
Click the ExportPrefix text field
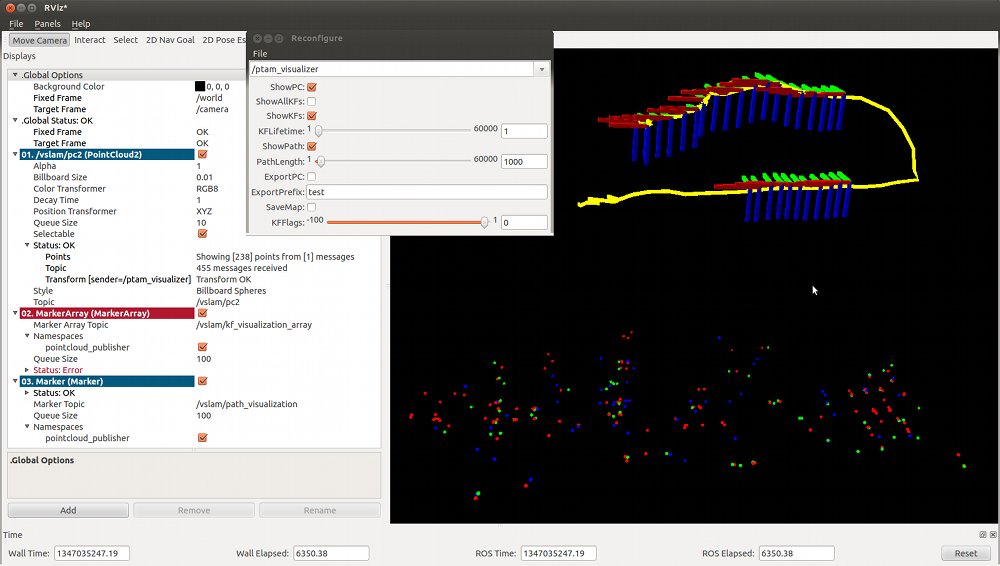pos(426,192)
